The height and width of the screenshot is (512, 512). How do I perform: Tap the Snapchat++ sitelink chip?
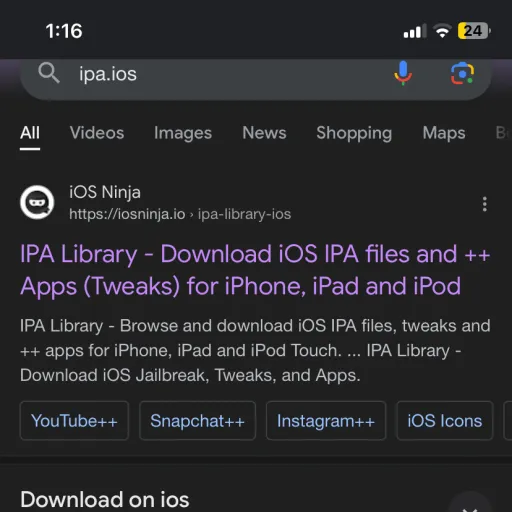tap(197, 421)
